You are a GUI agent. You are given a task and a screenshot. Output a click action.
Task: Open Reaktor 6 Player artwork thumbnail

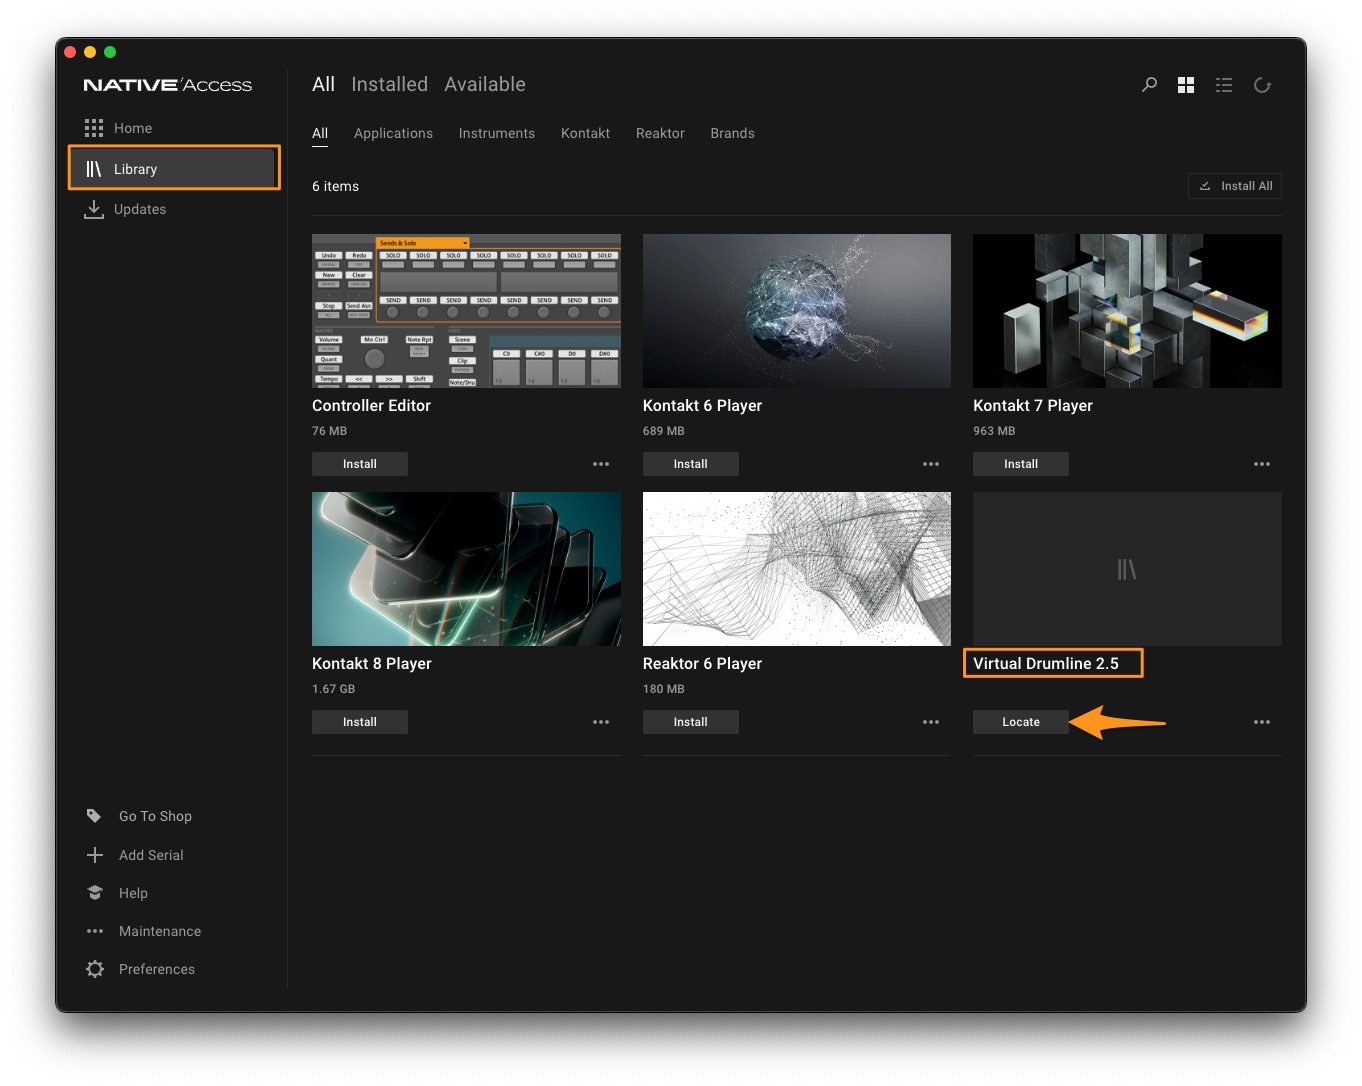[x=797, y=569]
